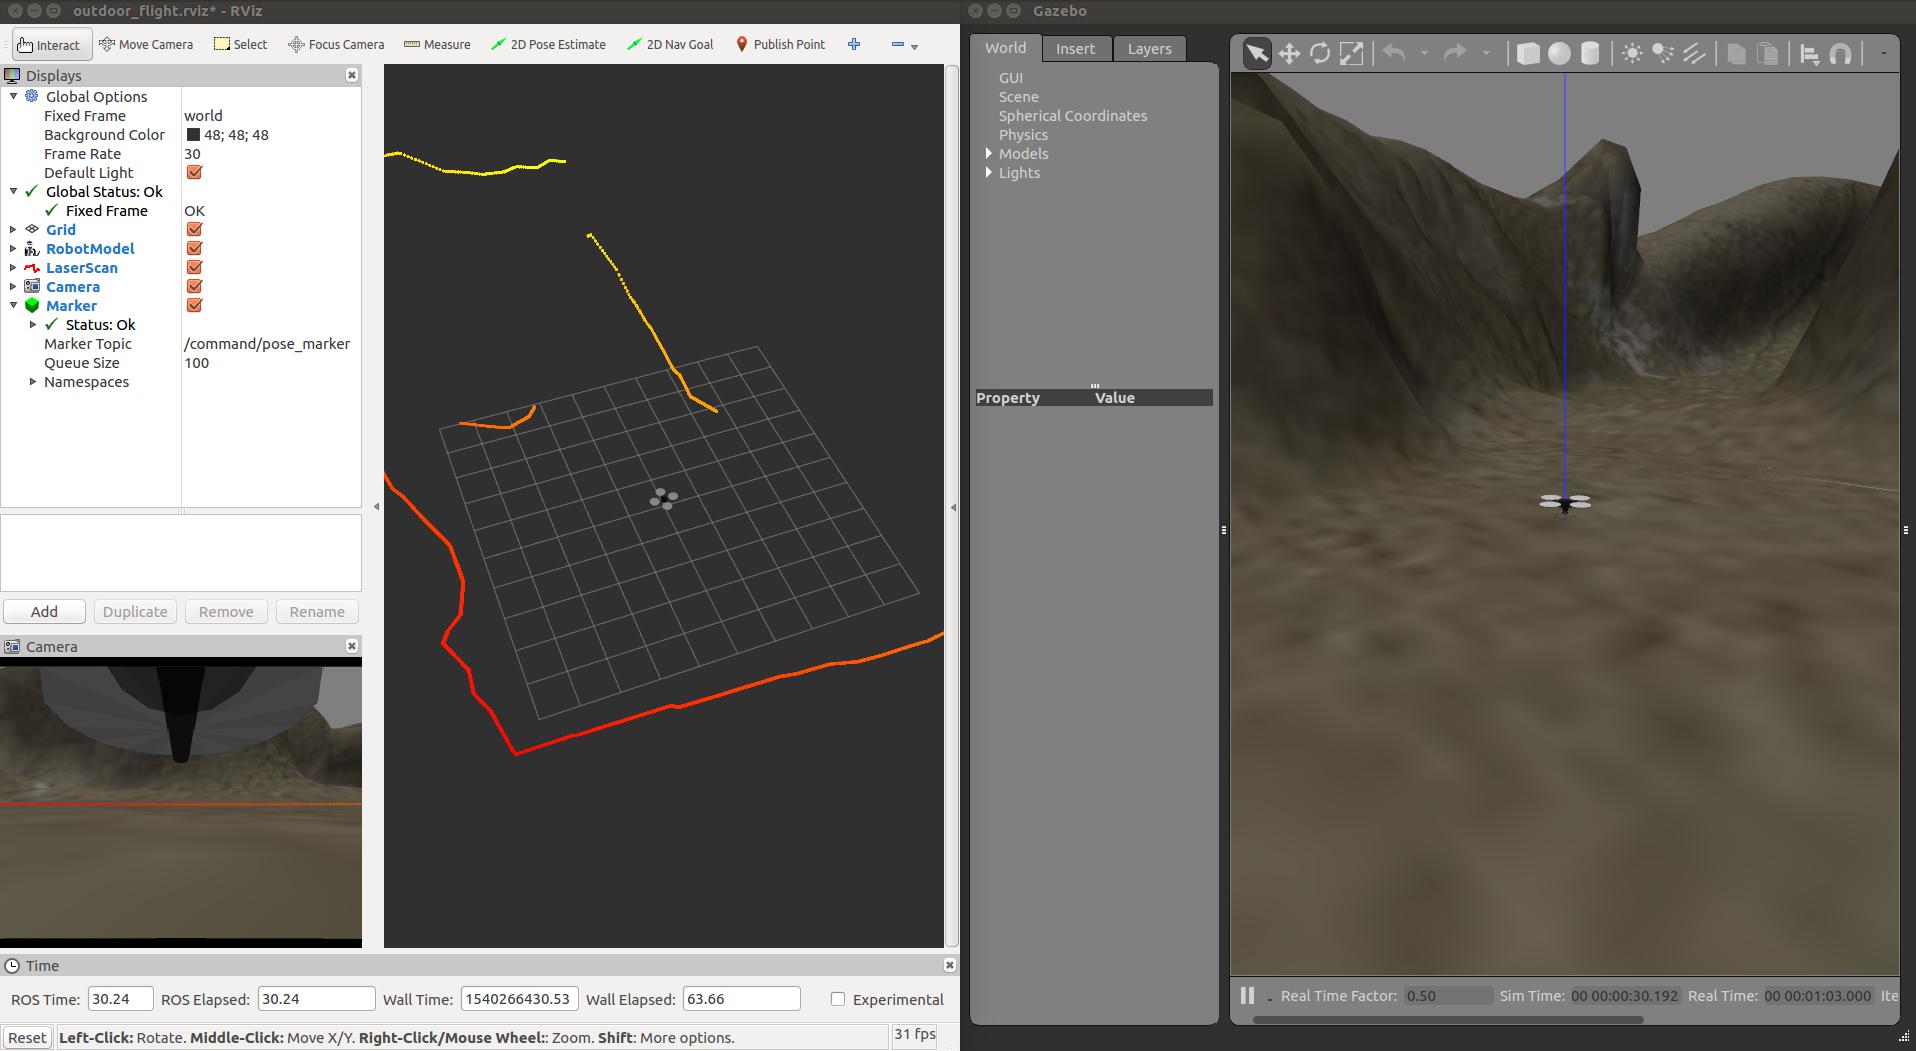Expand the Marker Namespaces entry
This screenshot has width=1916, height=1051.
(x=31, y=382)
